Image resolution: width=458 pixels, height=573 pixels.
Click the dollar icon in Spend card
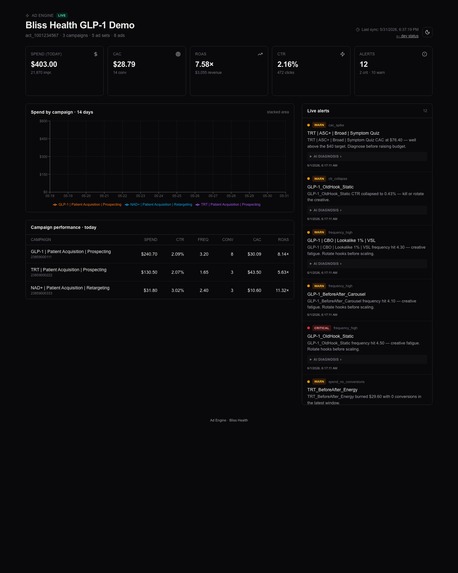[95, 54]
